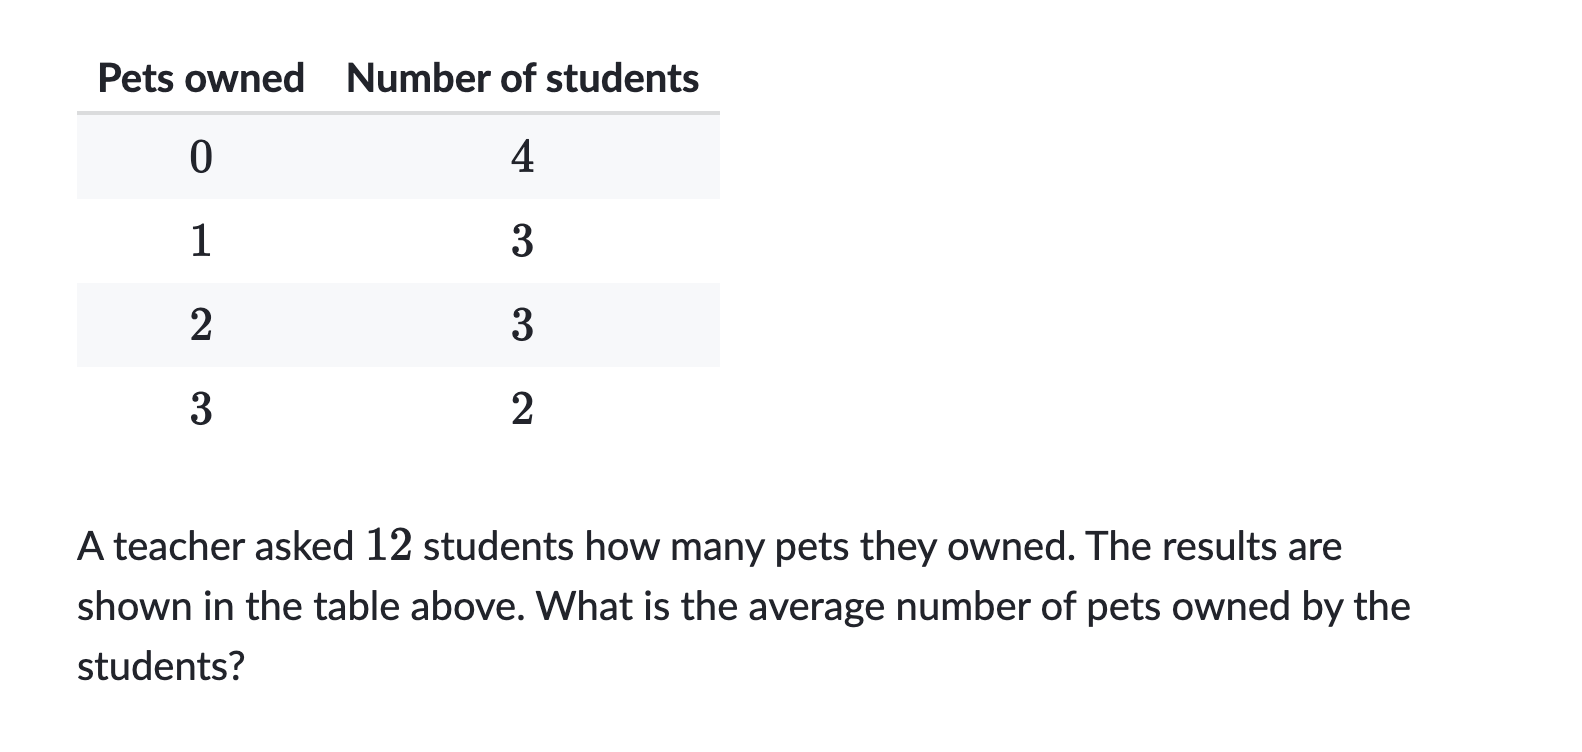Image resolution: width=1582 pixels, height=752 pixels.
Task: Select the pets owned value 0
Action: click(x=201, y=157)
